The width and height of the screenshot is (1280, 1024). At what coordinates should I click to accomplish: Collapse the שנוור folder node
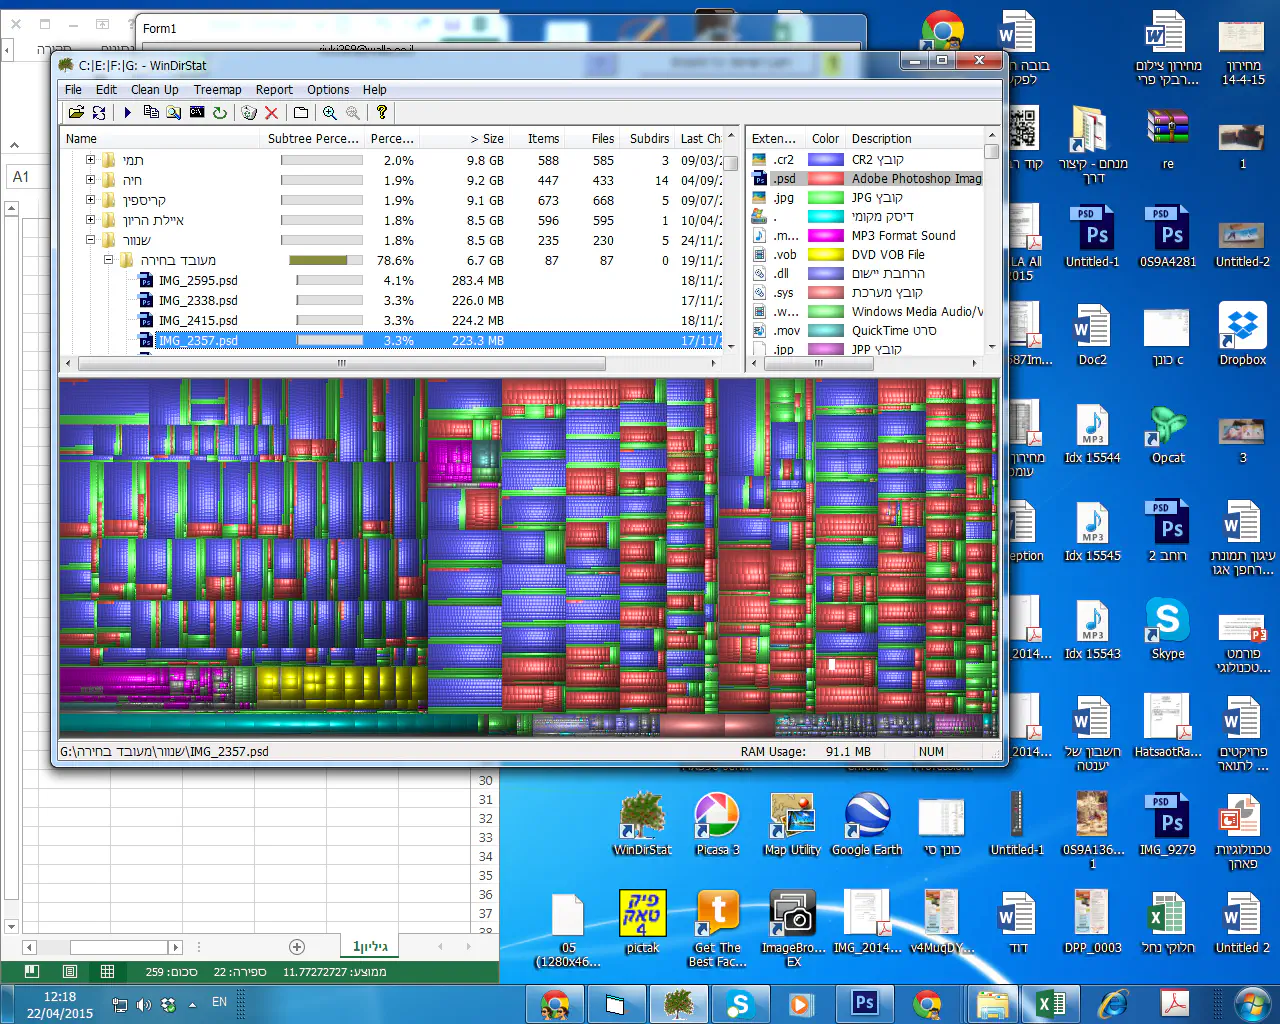point(90,240)
